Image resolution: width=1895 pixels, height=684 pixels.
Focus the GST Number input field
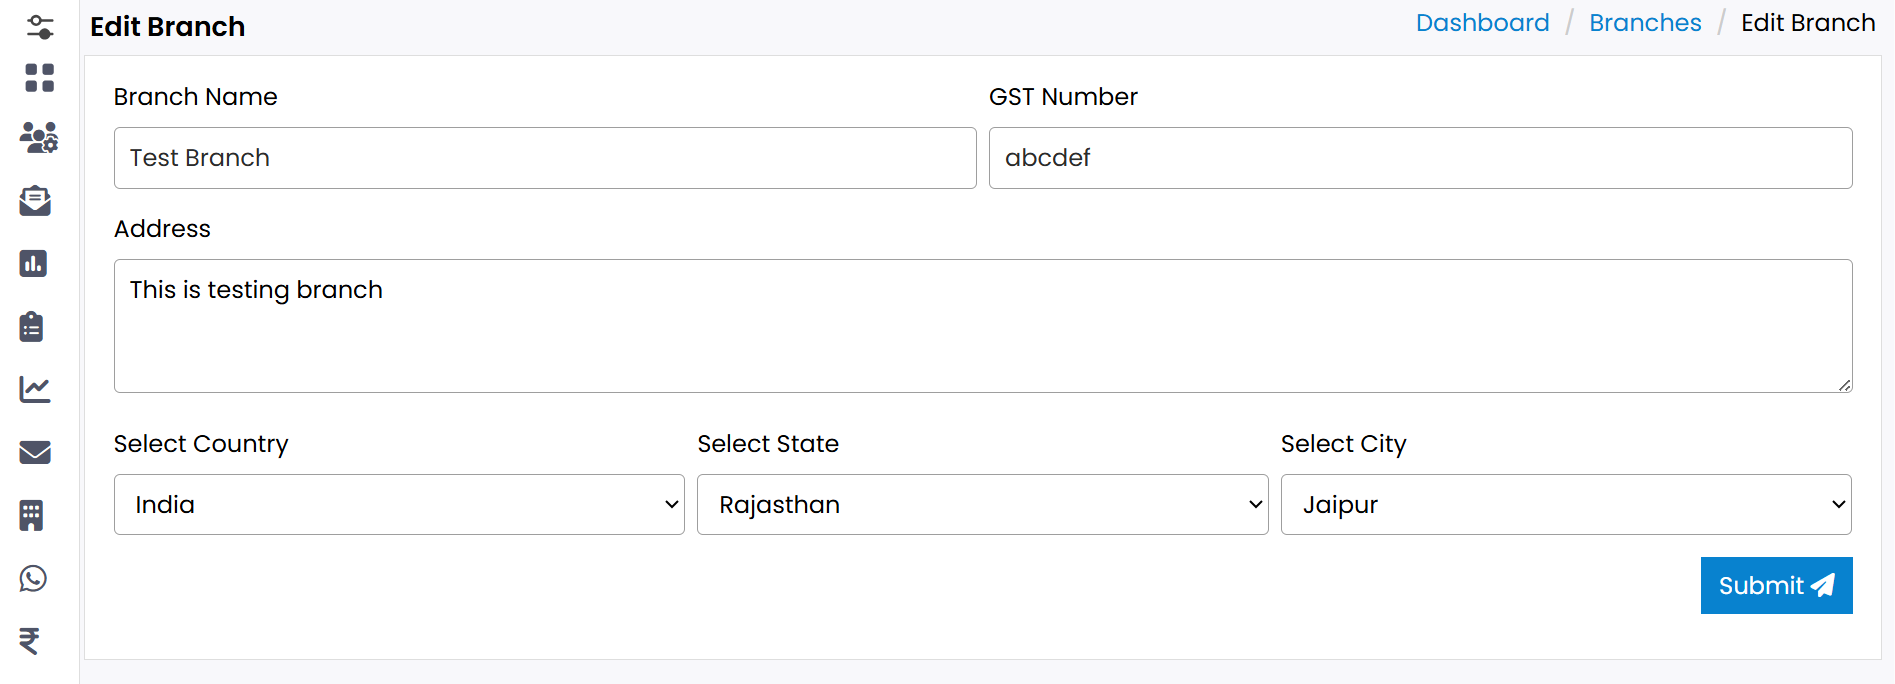click(x=1420, y=158)
